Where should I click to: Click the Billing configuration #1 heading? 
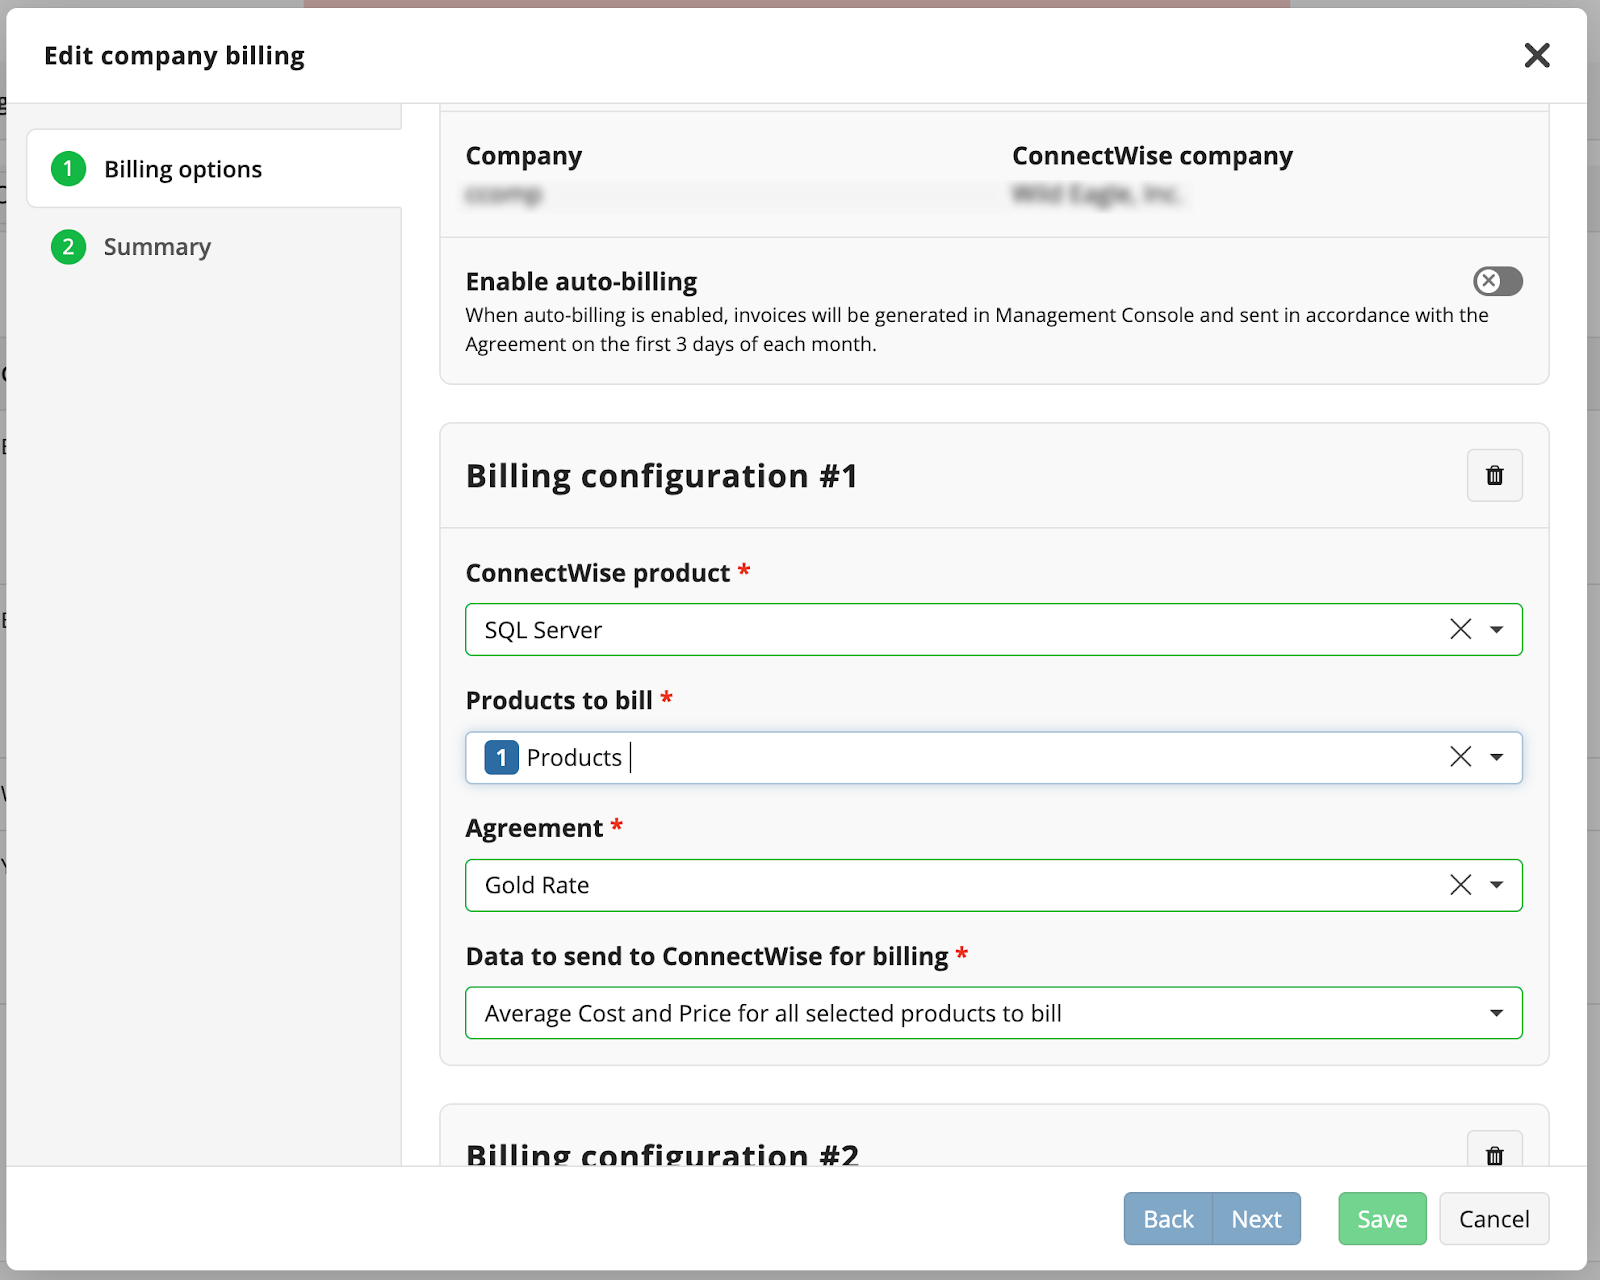[662, 476]
